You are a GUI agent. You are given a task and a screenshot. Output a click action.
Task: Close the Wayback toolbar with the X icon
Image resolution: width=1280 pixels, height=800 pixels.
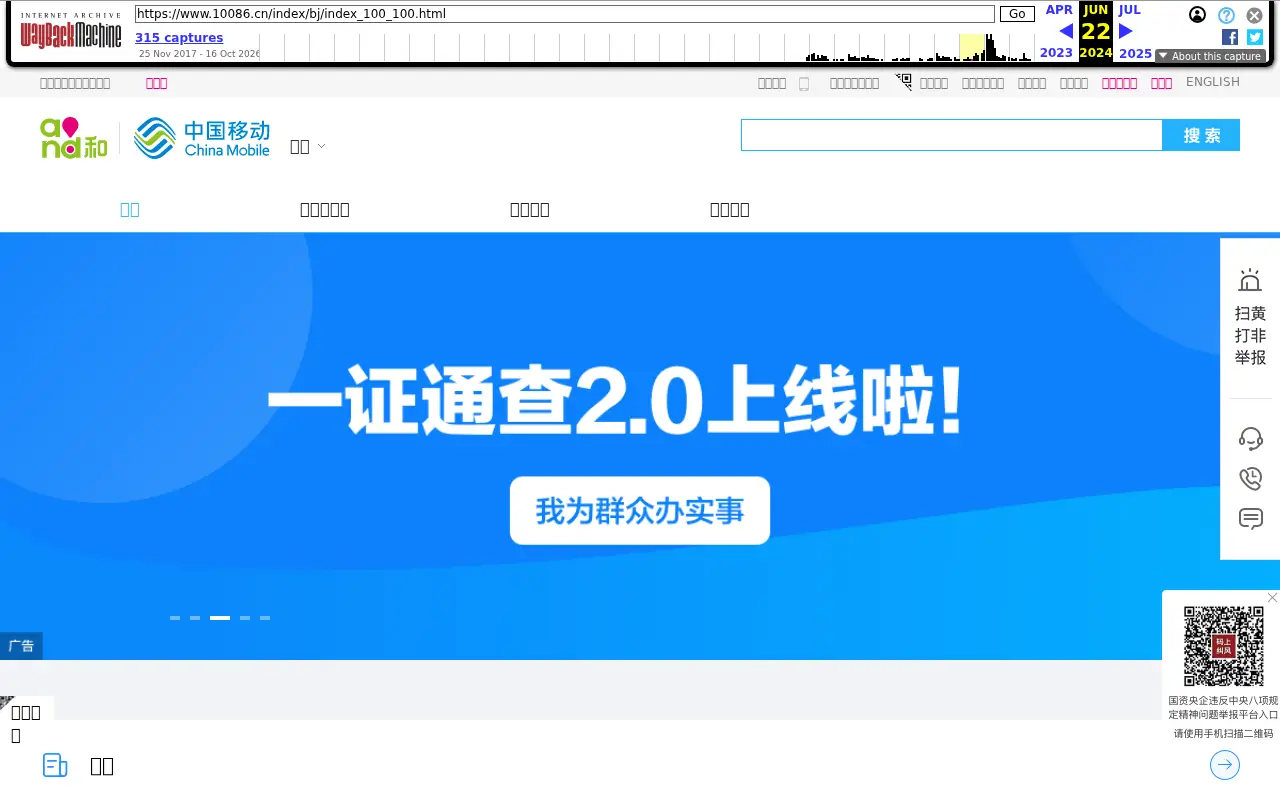tap(1254, 15)
